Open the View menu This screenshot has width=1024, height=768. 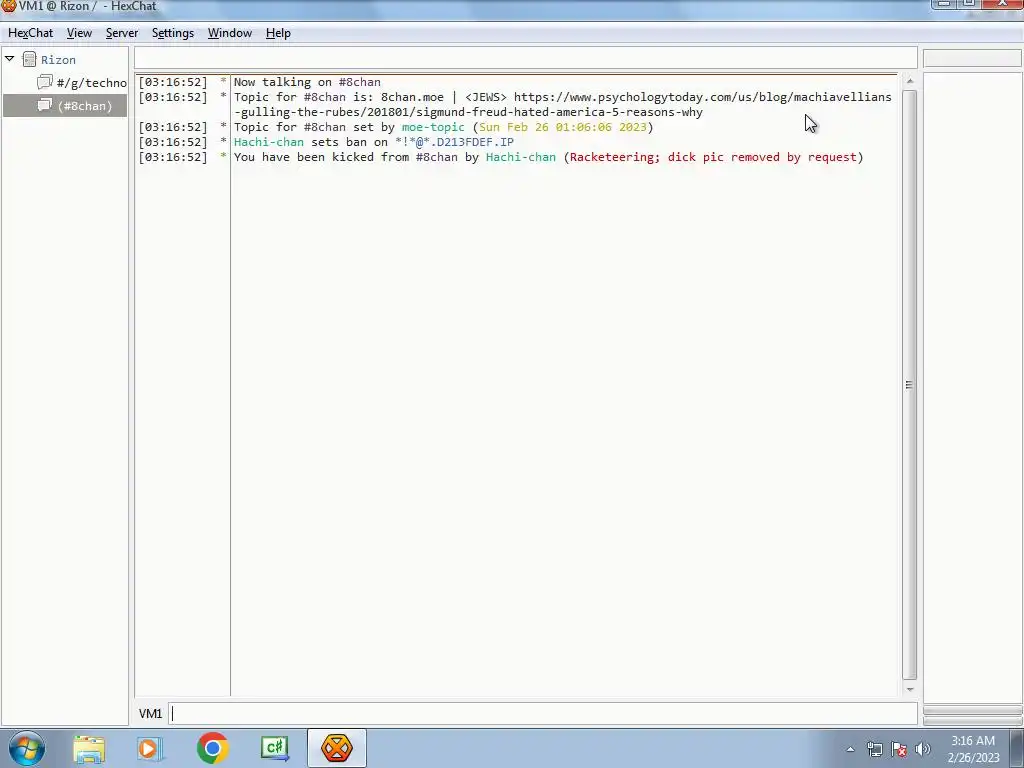pyautogui.click(x=79, y=33)
